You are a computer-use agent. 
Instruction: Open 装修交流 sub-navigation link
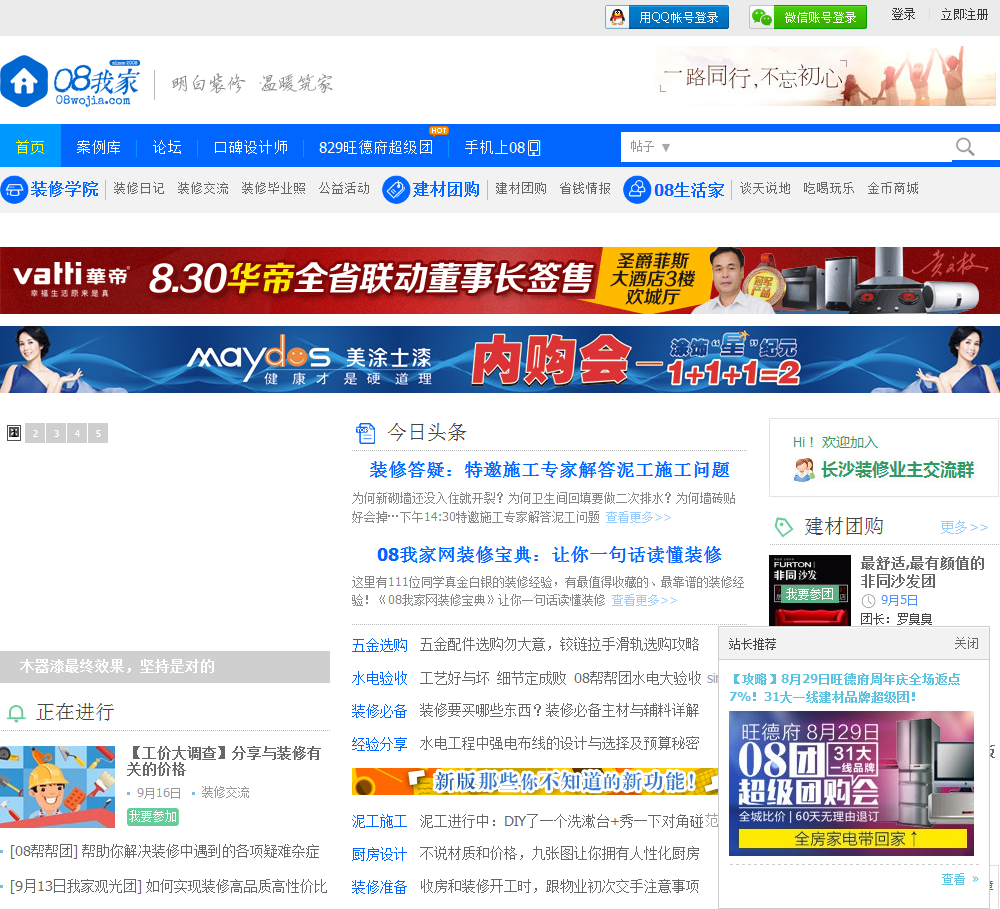coord(203,188)
